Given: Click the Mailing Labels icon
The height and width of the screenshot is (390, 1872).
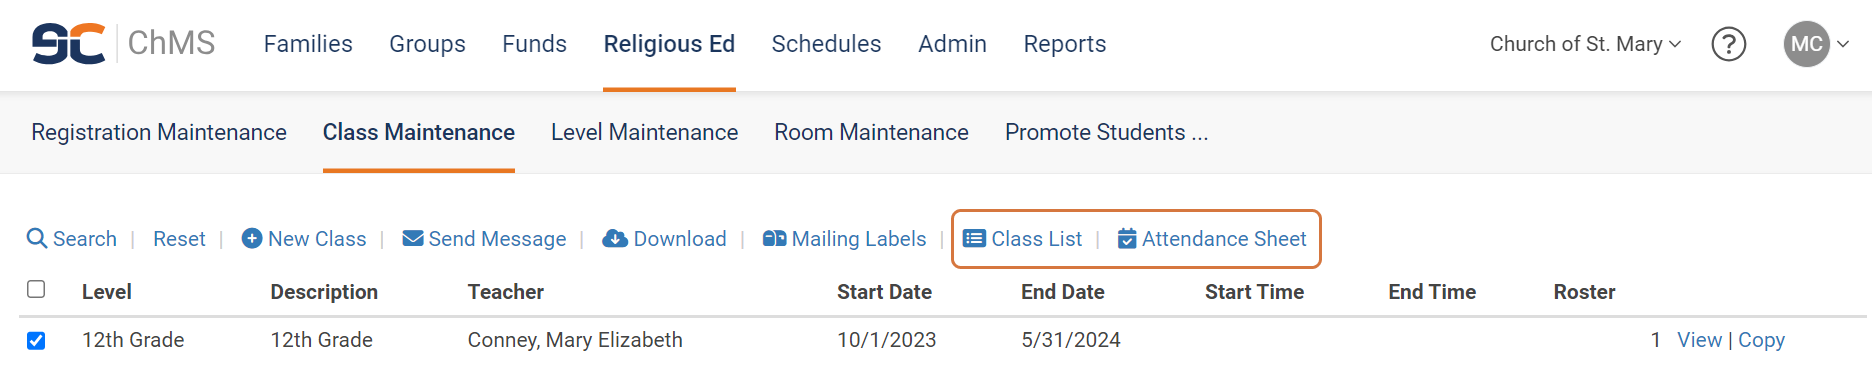Looking at the screenshot, I should click(774, 238).
